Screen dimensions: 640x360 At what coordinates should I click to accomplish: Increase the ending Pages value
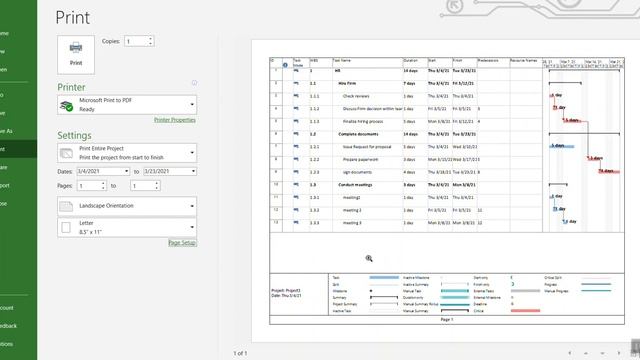(157, 183)
